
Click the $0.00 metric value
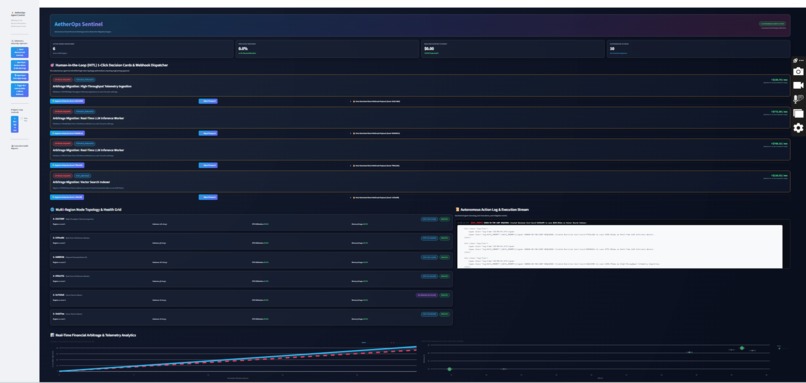click(x=429, y=48)
